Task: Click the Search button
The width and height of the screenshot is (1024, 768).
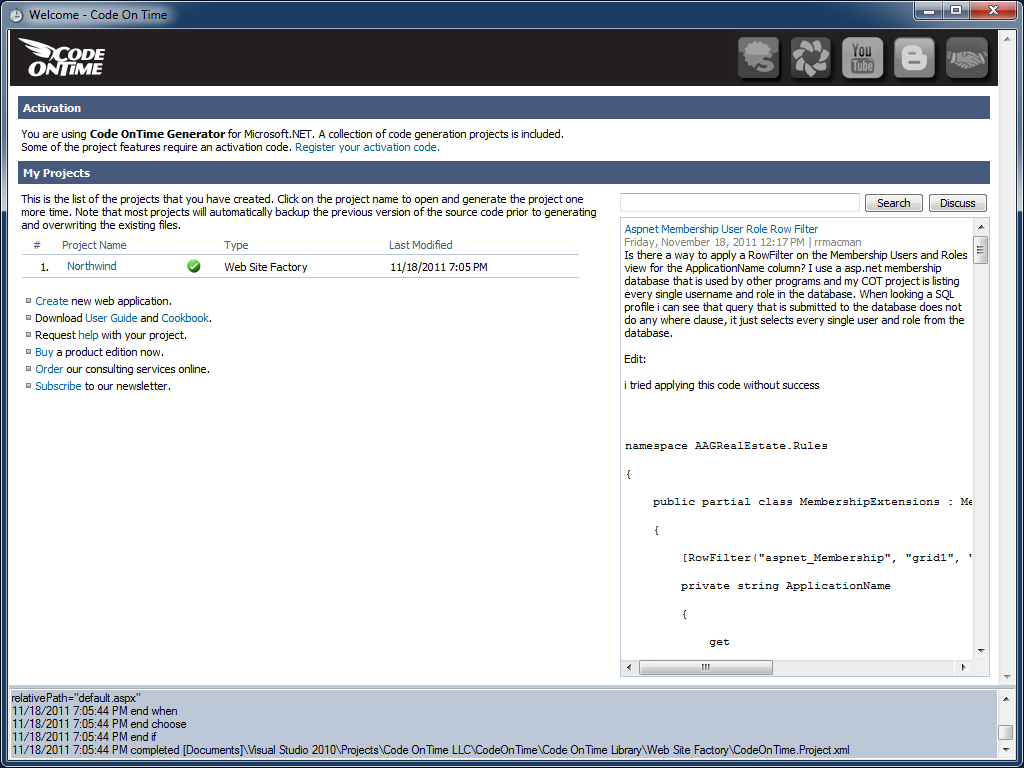Action: (x=893, y=203)
